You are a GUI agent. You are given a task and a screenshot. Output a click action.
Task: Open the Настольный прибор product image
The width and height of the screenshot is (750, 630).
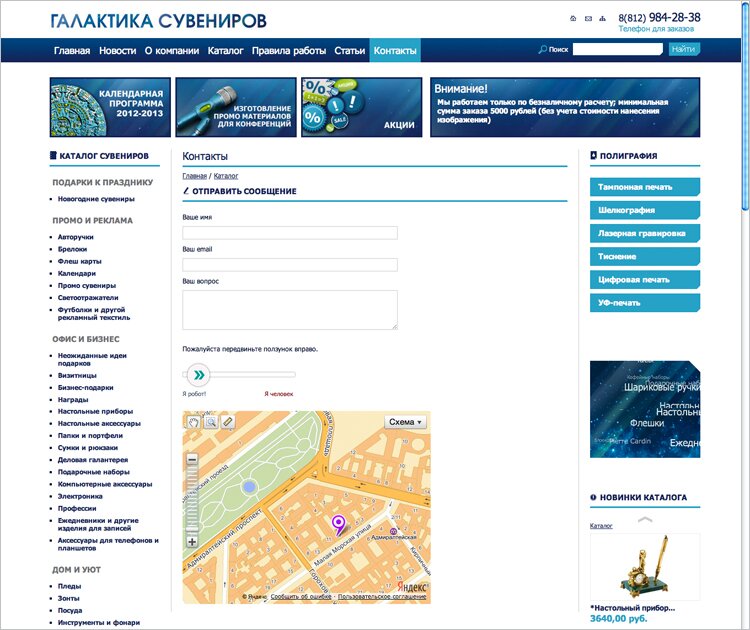click(x=645, y=567)
